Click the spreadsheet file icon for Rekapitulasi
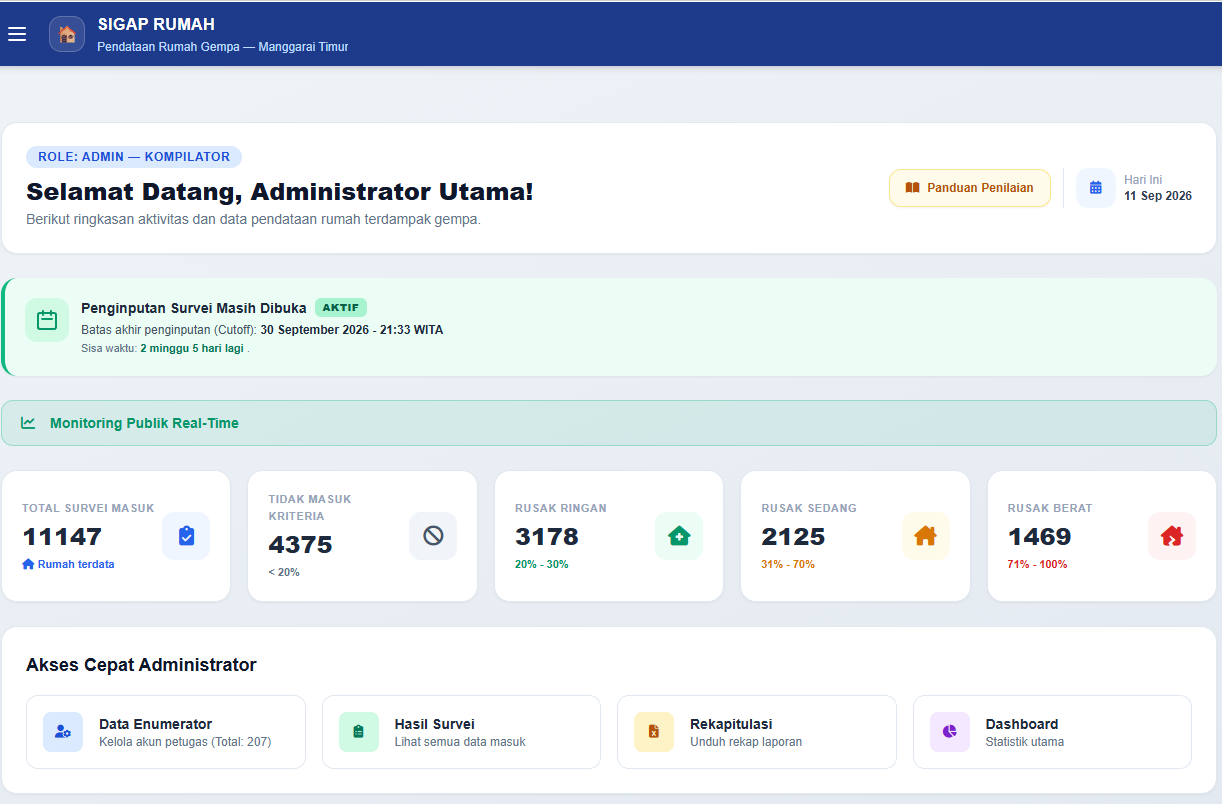The image size is (1222, 804). coord(654,732)
